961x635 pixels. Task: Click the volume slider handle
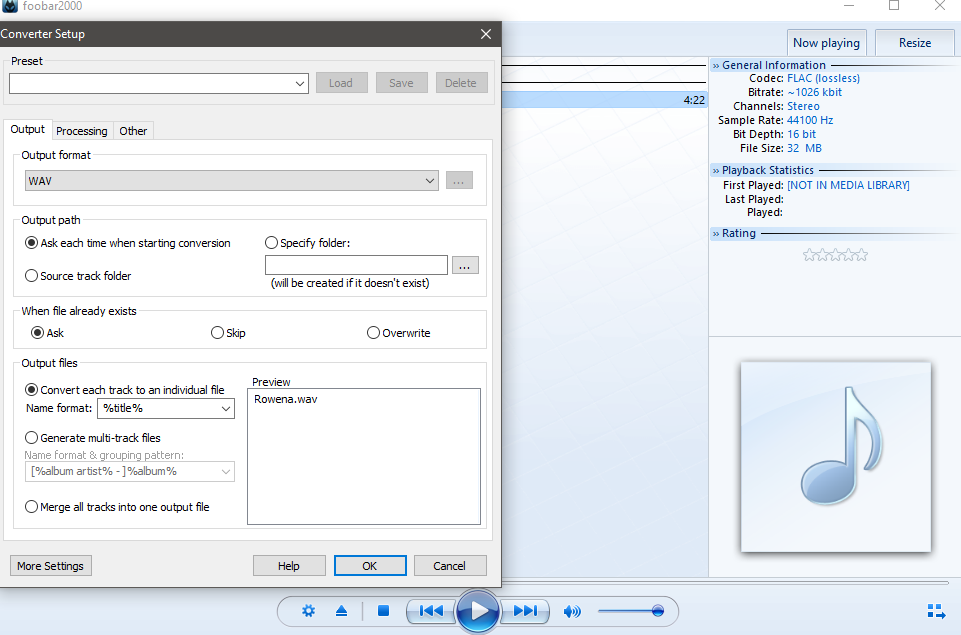[x=657, y=611]
